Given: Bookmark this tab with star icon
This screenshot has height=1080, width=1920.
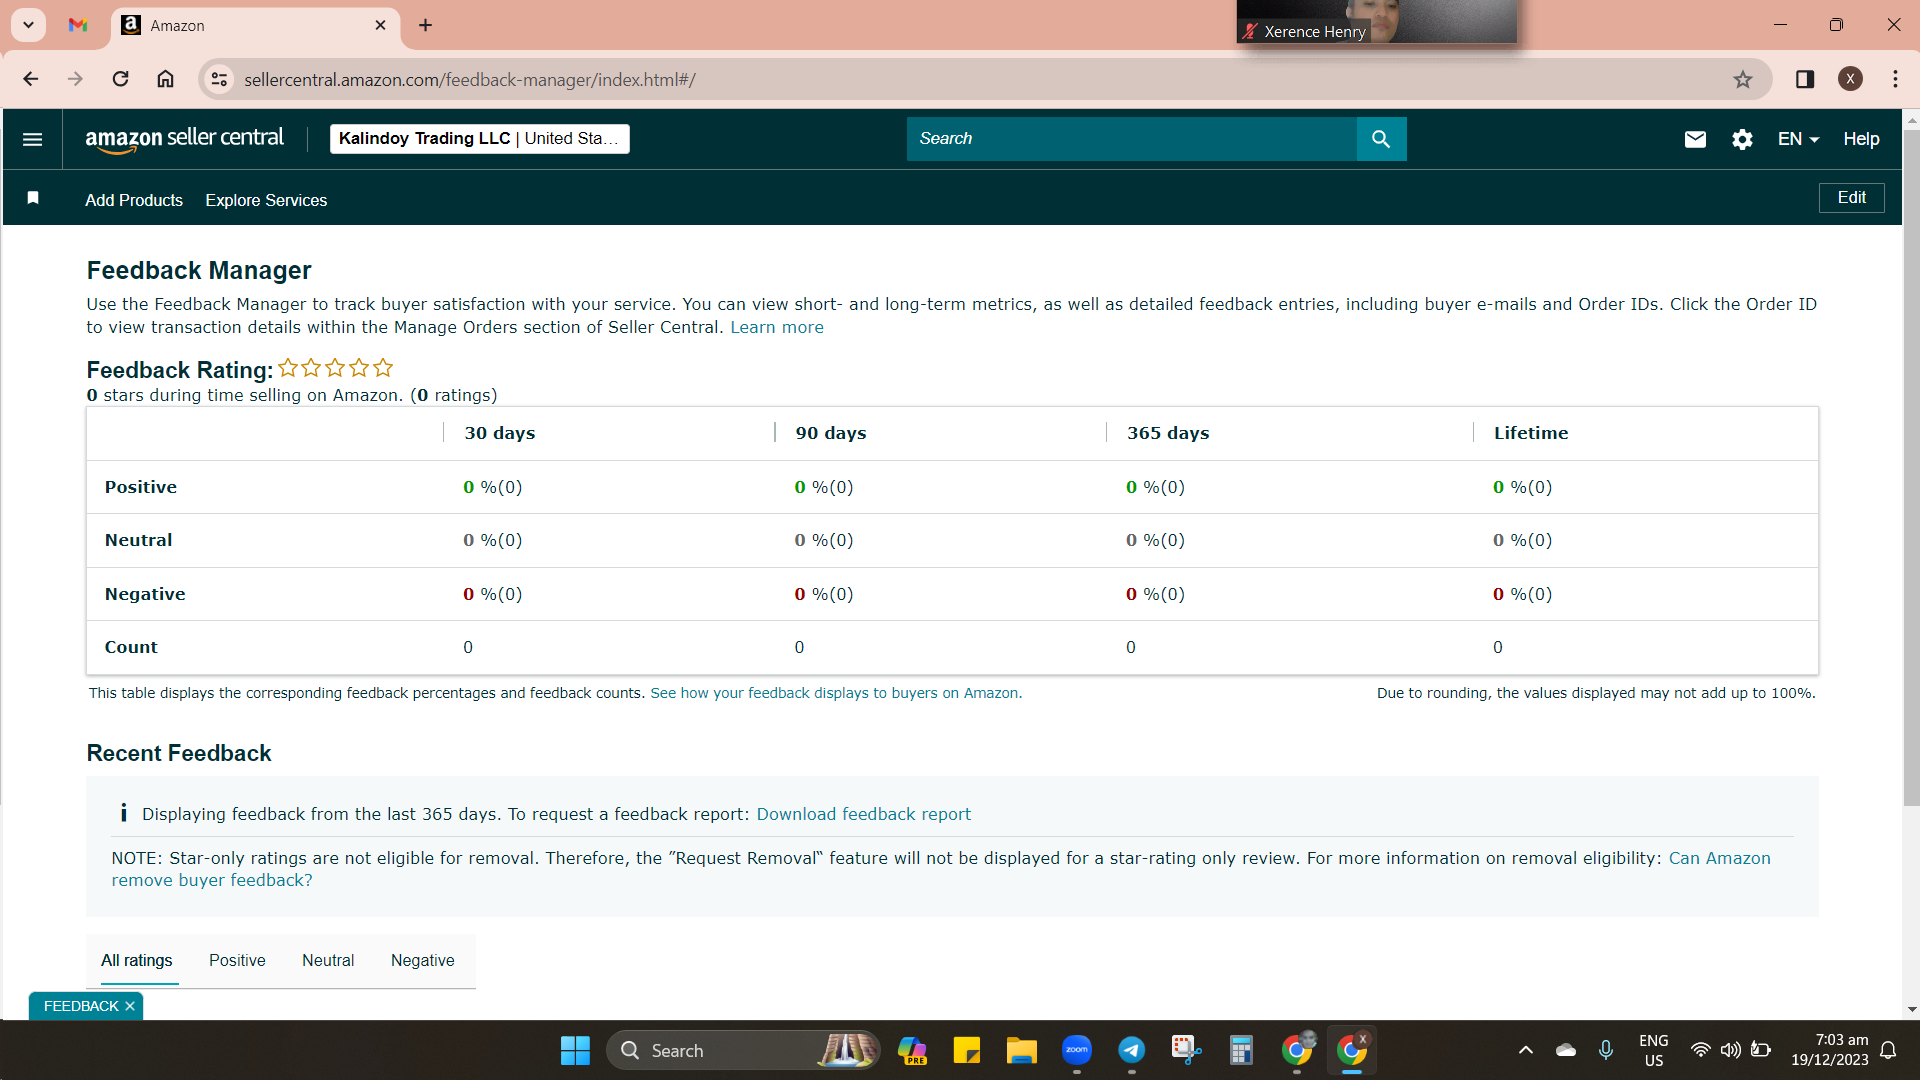Looking at the screenshot, I should 1743,79.
